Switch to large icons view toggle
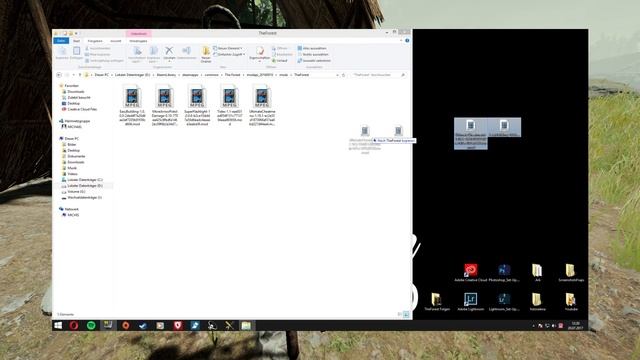The height and width of the screenshot is (360, 640). point(406,314)
